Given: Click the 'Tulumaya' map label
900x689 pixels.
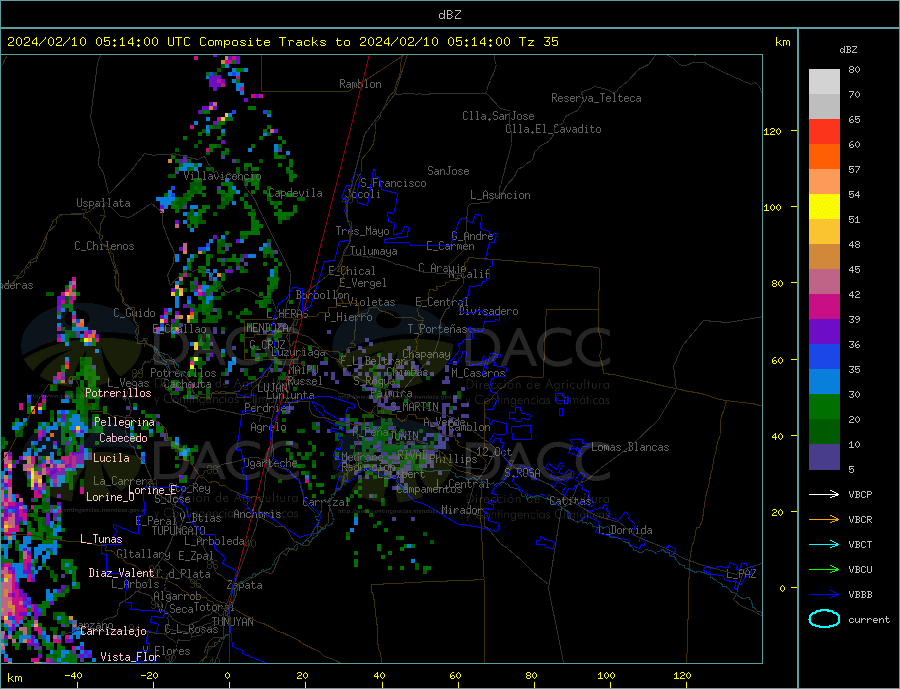Looking at the screenshot, I should [x=374, y=251].
